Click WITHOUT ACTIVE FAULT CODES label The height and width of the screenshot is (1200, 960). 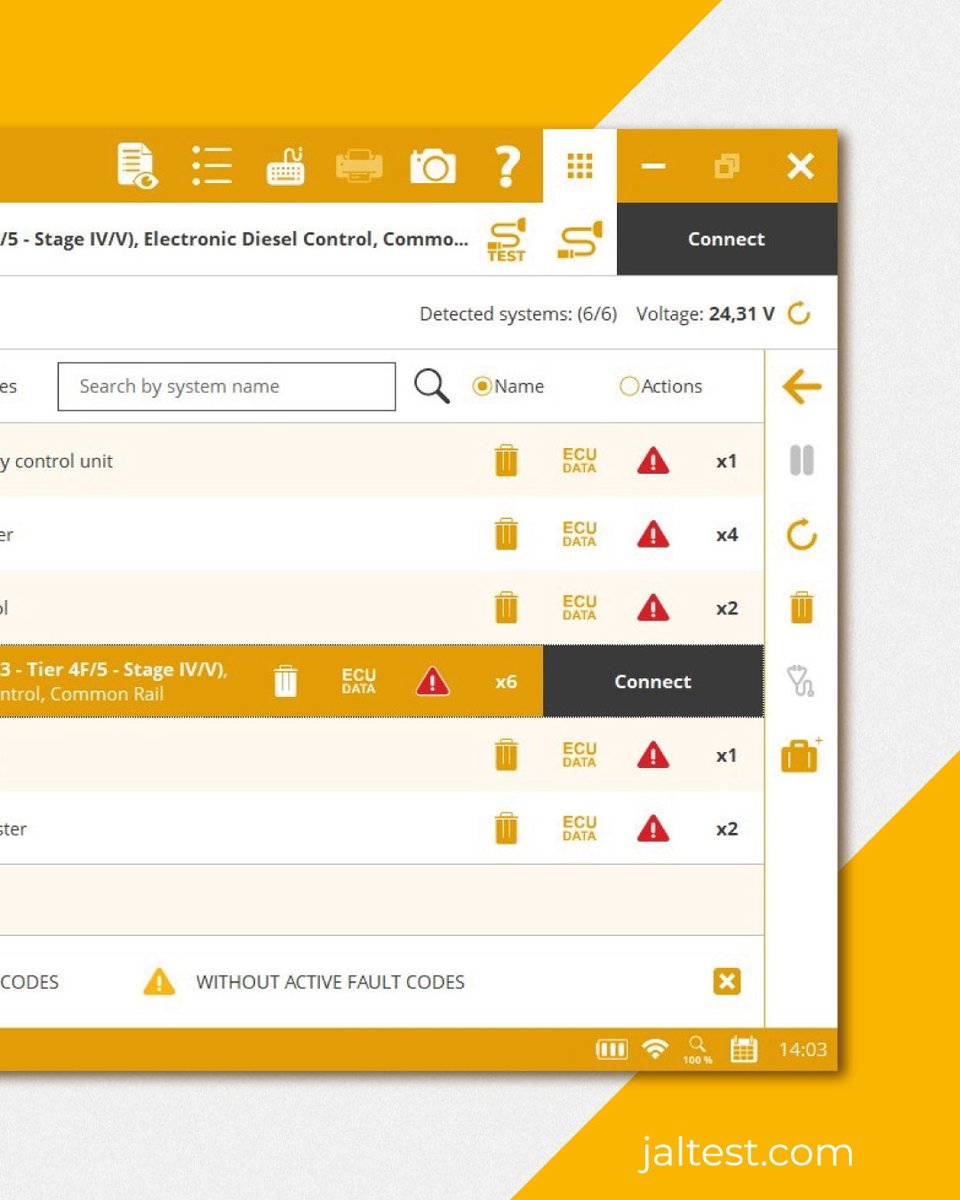coord(330,982)
